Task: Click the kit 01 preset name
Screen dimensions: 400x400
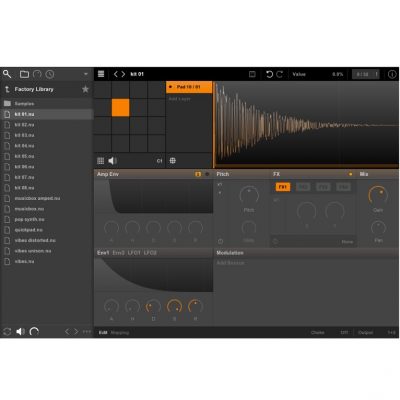Action: 137,74
